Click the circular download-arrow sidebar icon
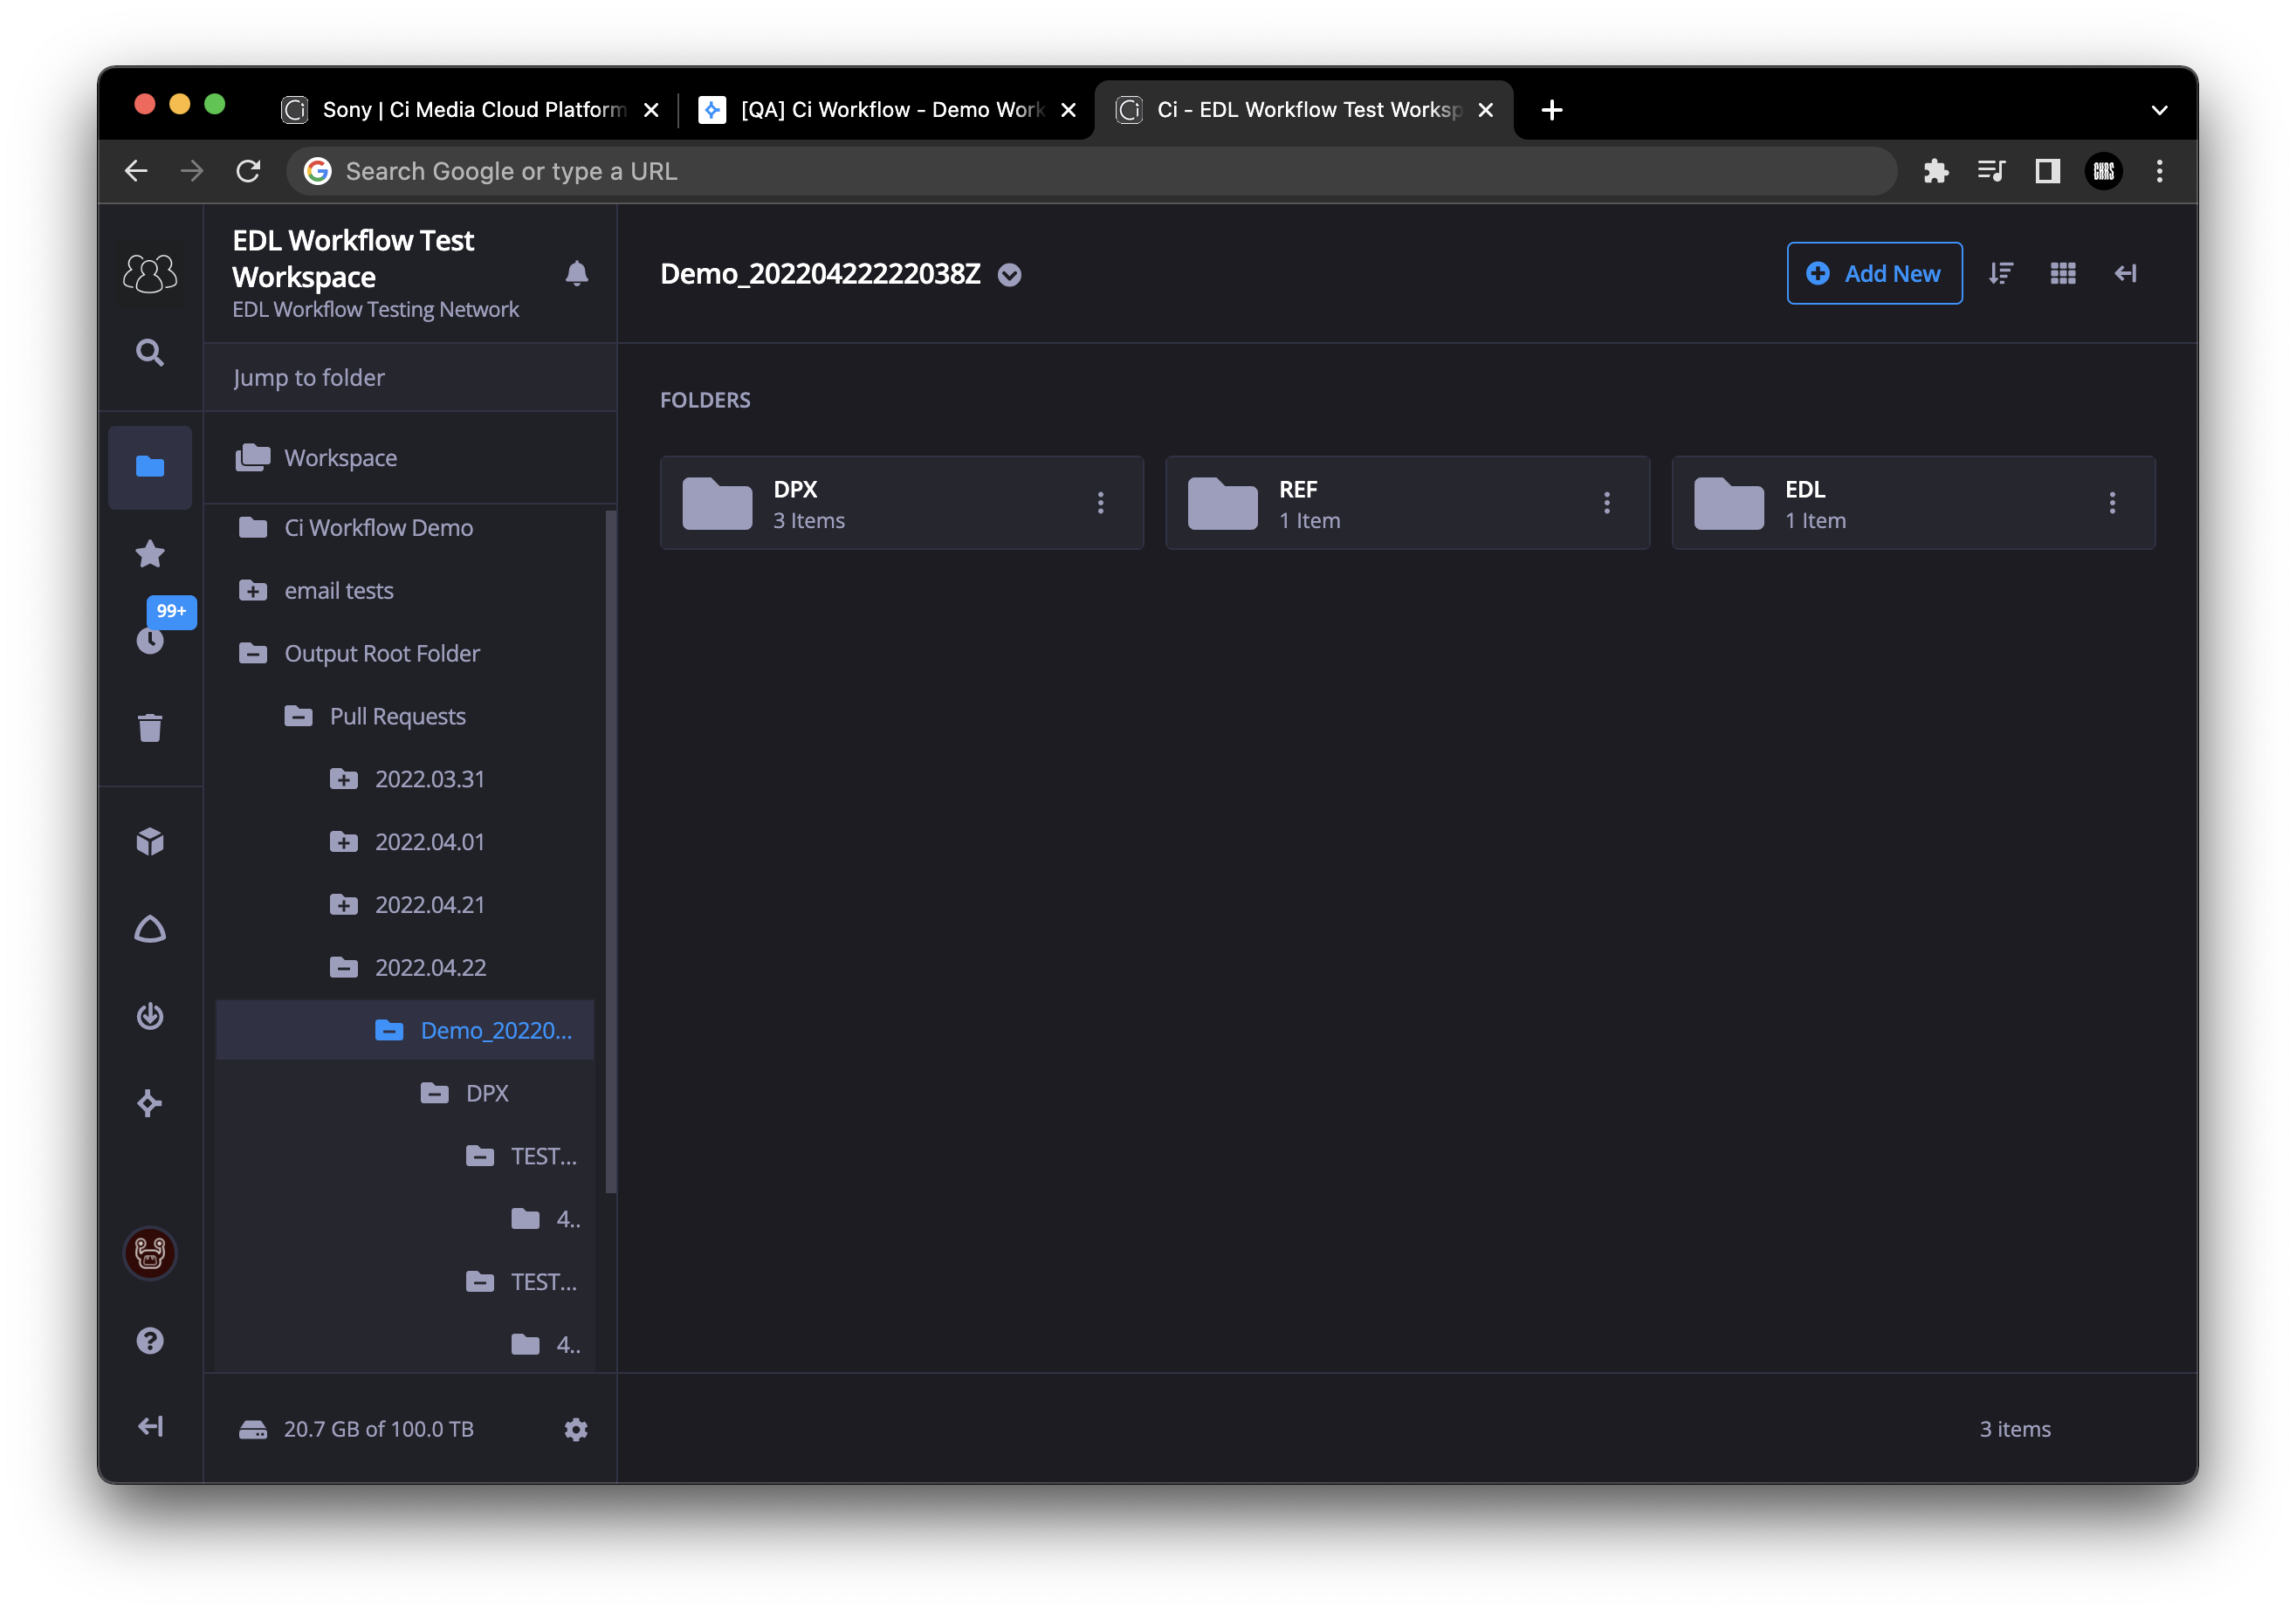Viewport: 2296px width, 1613px height. click(150, 1016)
